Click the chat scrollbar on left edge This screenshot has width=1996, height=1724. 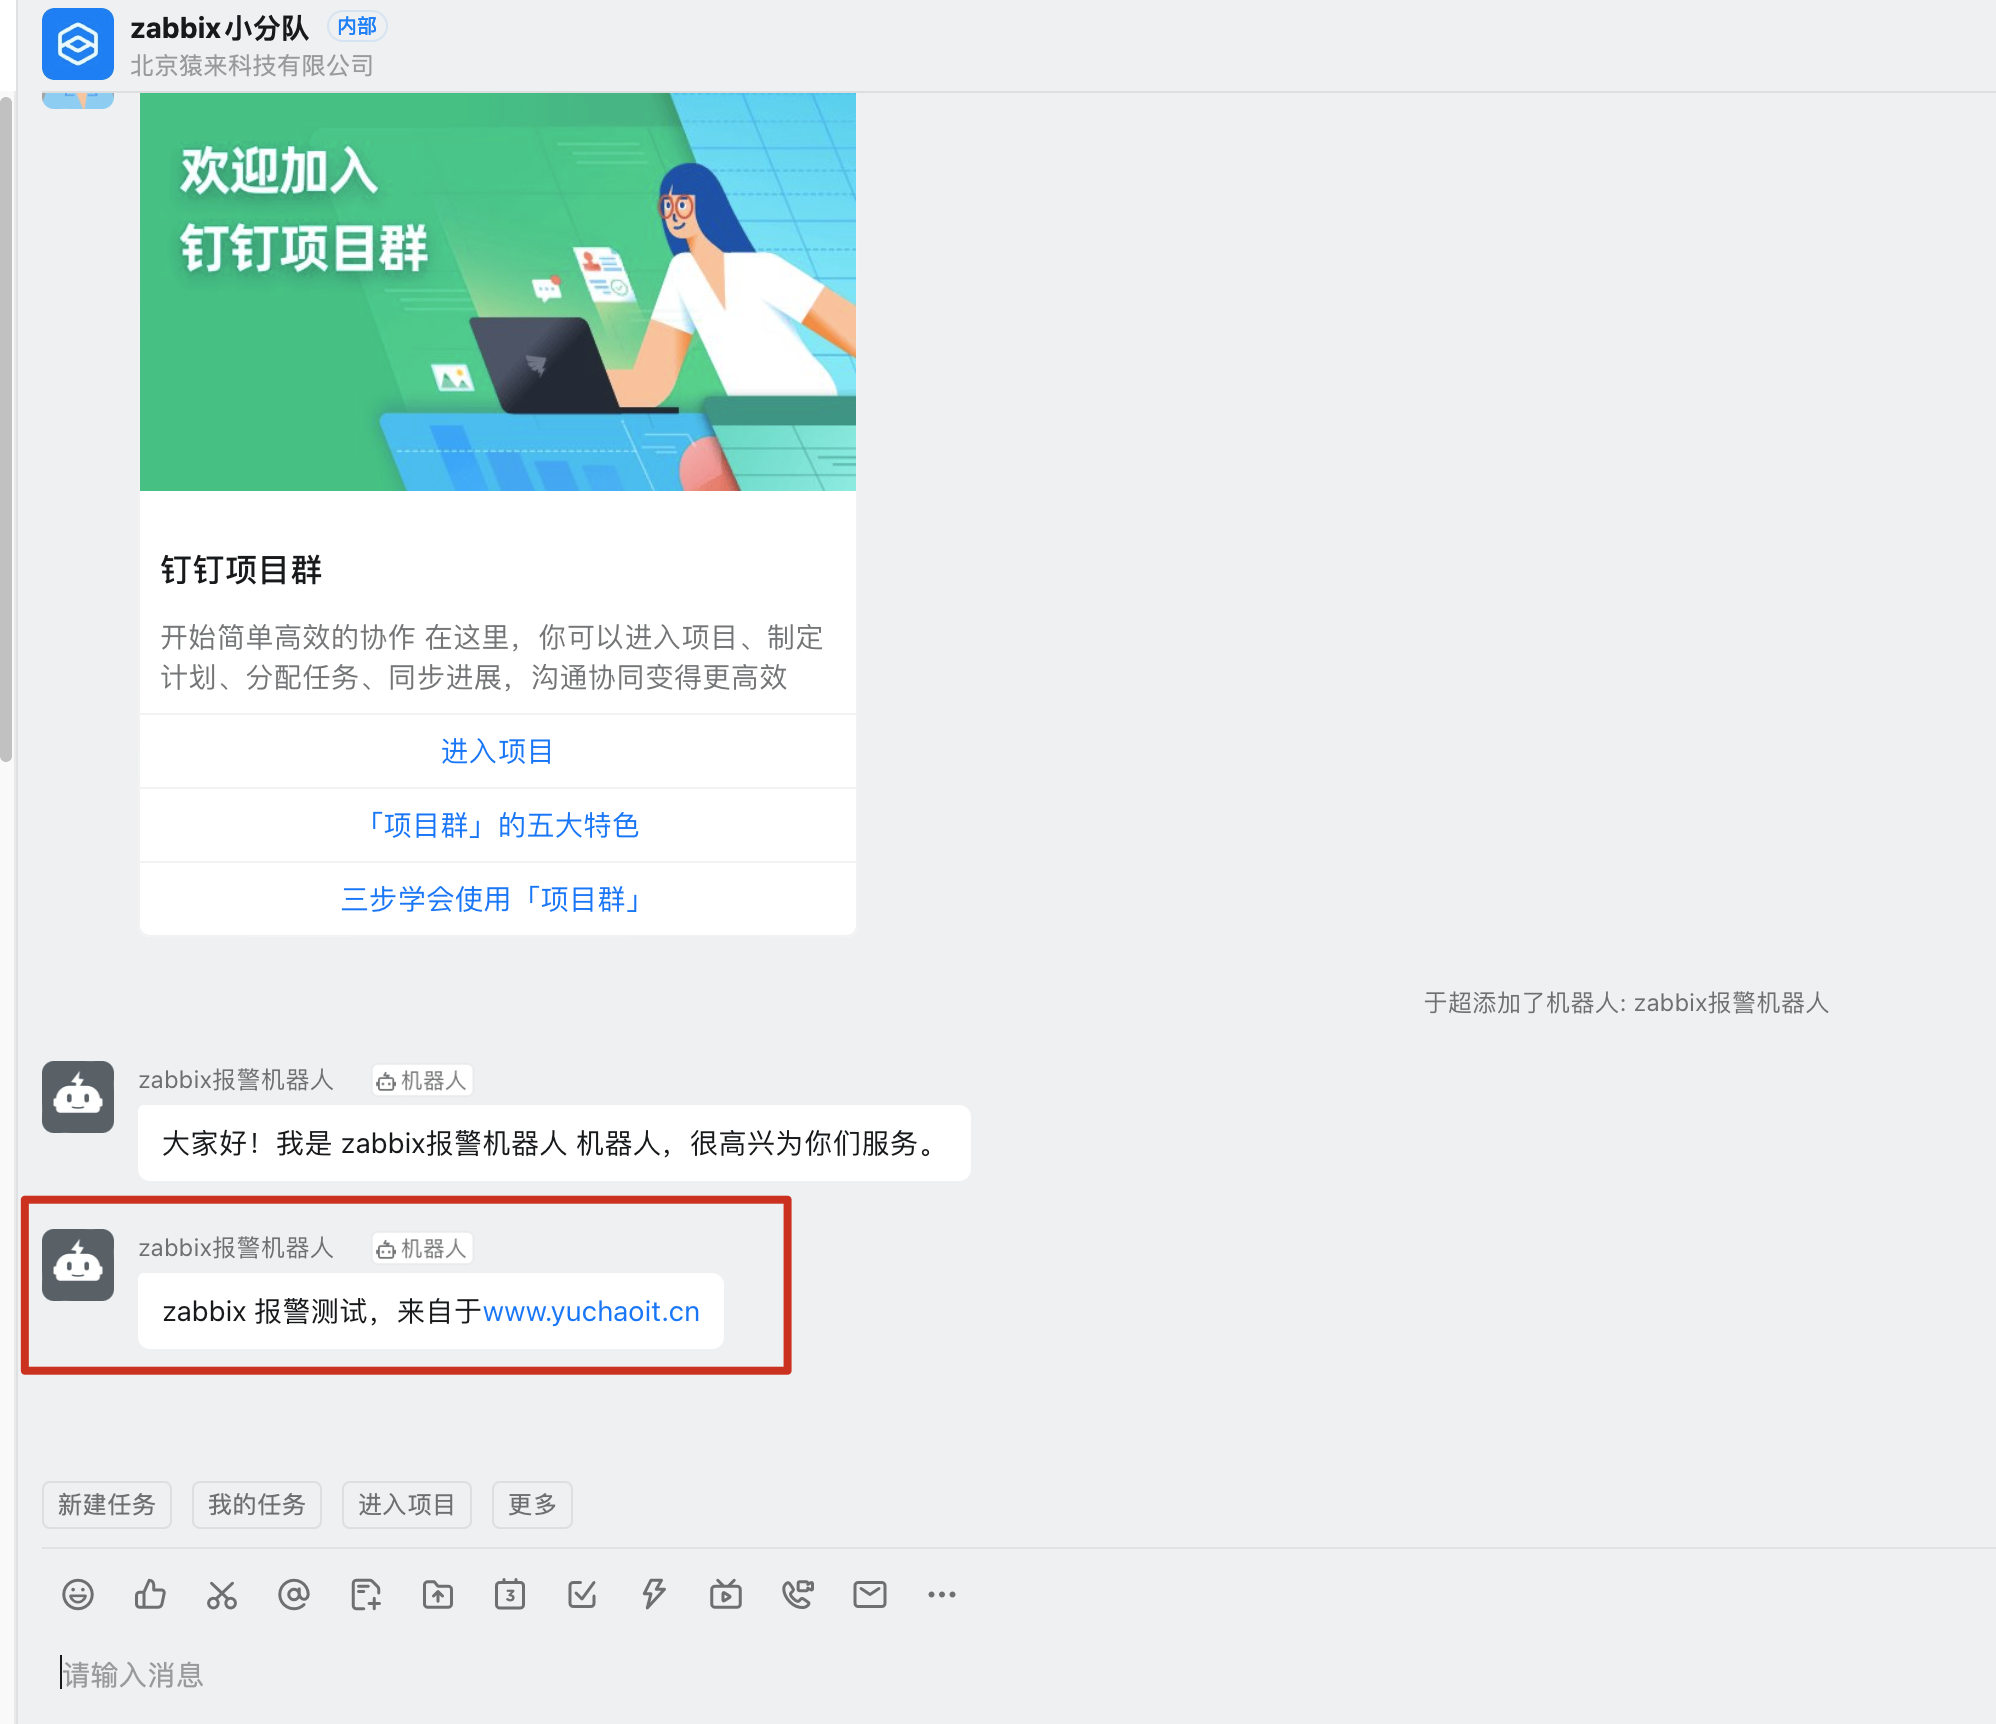(x=6, y=430)
